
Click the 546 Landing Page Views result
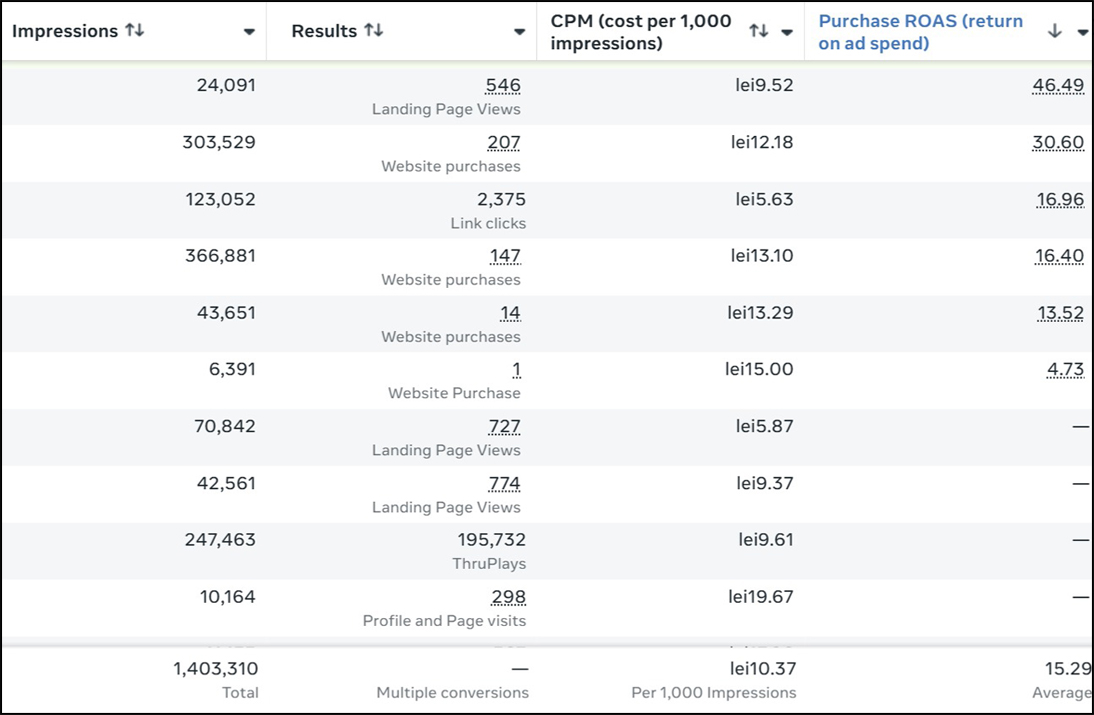coord(503,86)
